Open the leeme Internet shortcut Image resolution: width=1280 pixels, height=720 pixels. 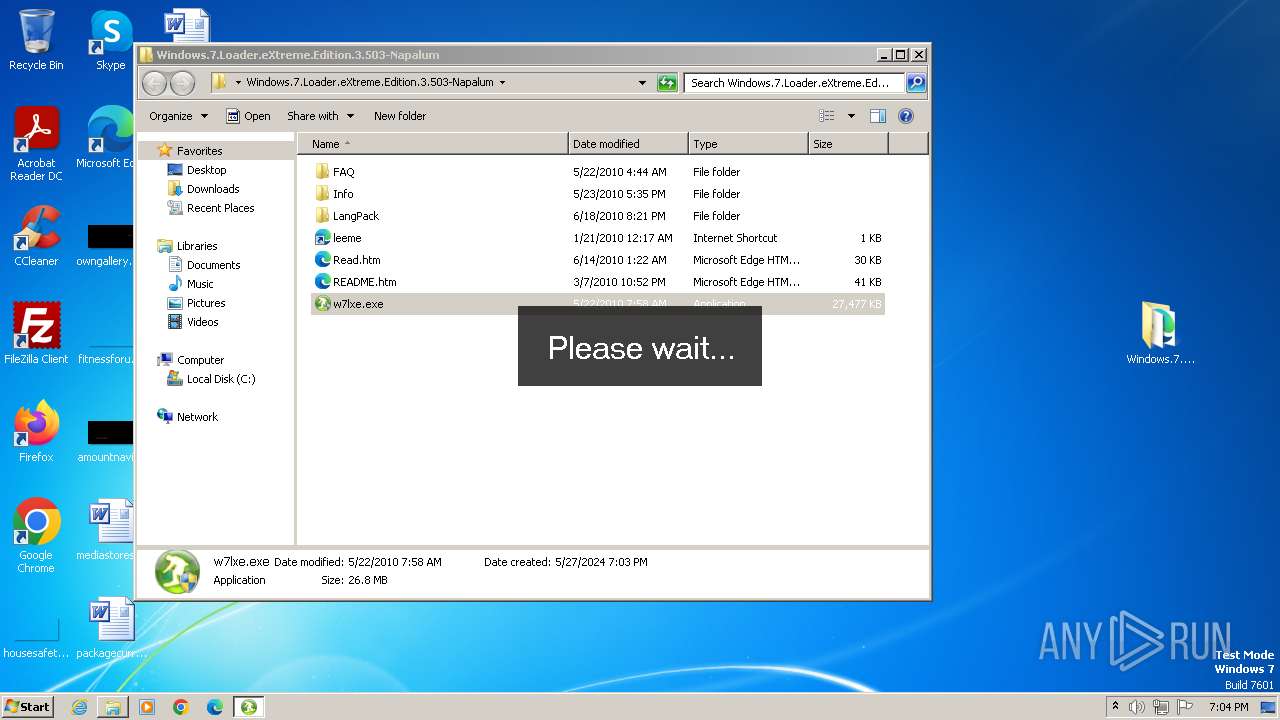(346, 238)
